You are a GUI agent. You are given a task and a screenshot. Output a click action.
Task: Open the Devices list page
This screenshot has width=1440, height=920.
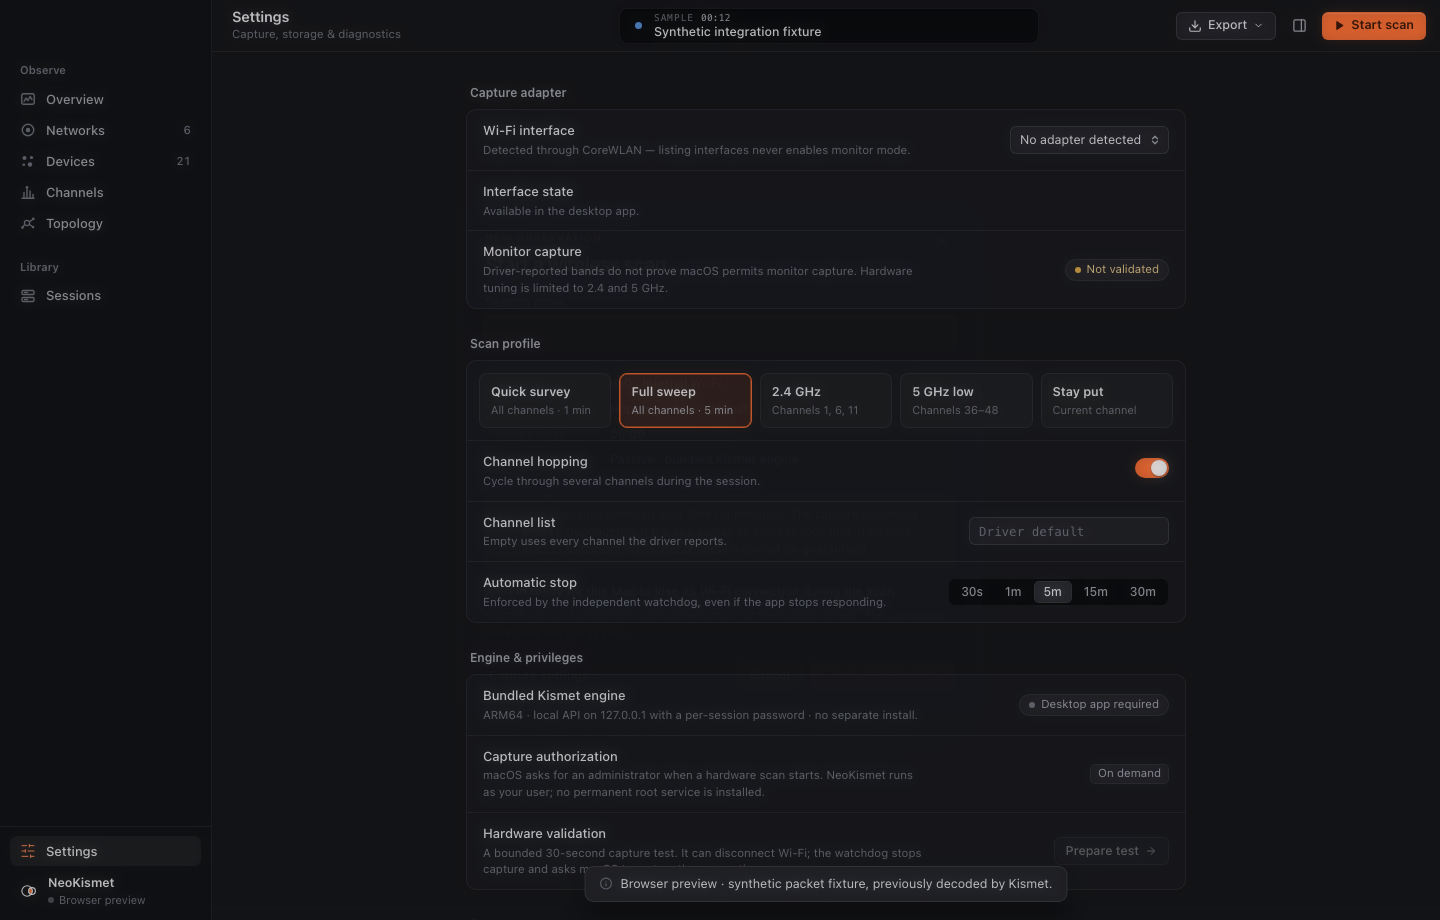tap(105, 161)
